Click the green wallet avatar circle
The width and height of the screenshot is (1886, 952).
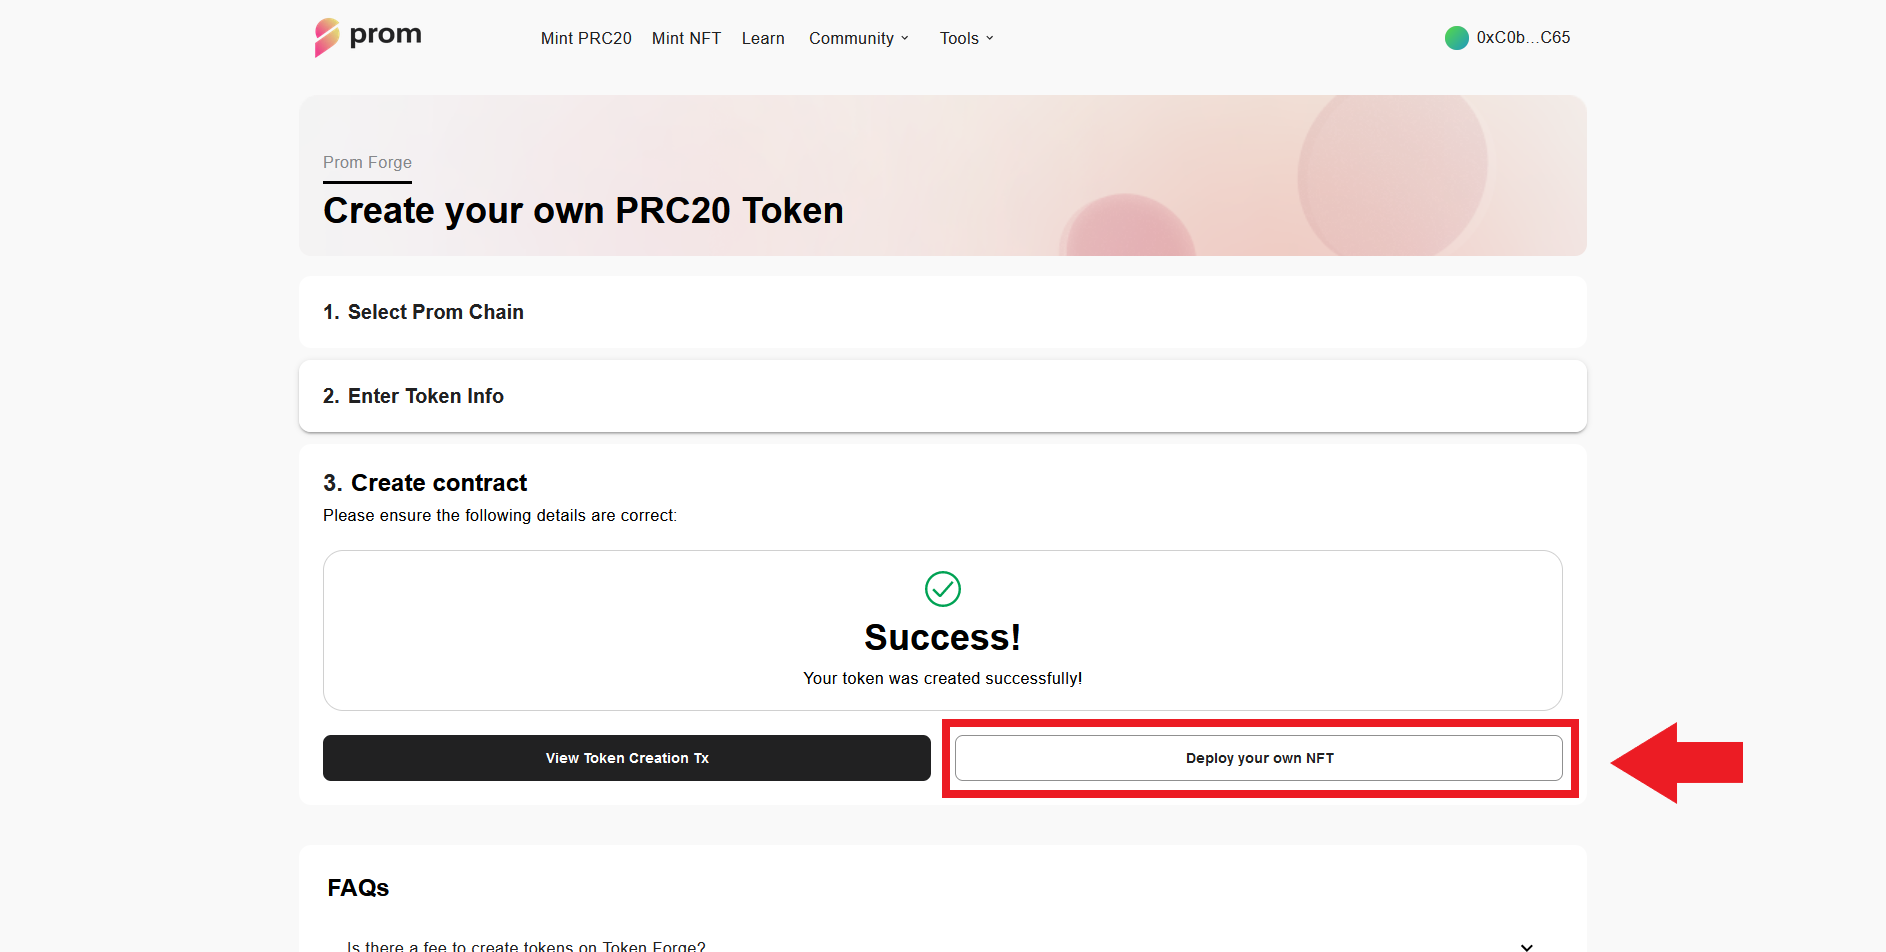coord(1456,38)
